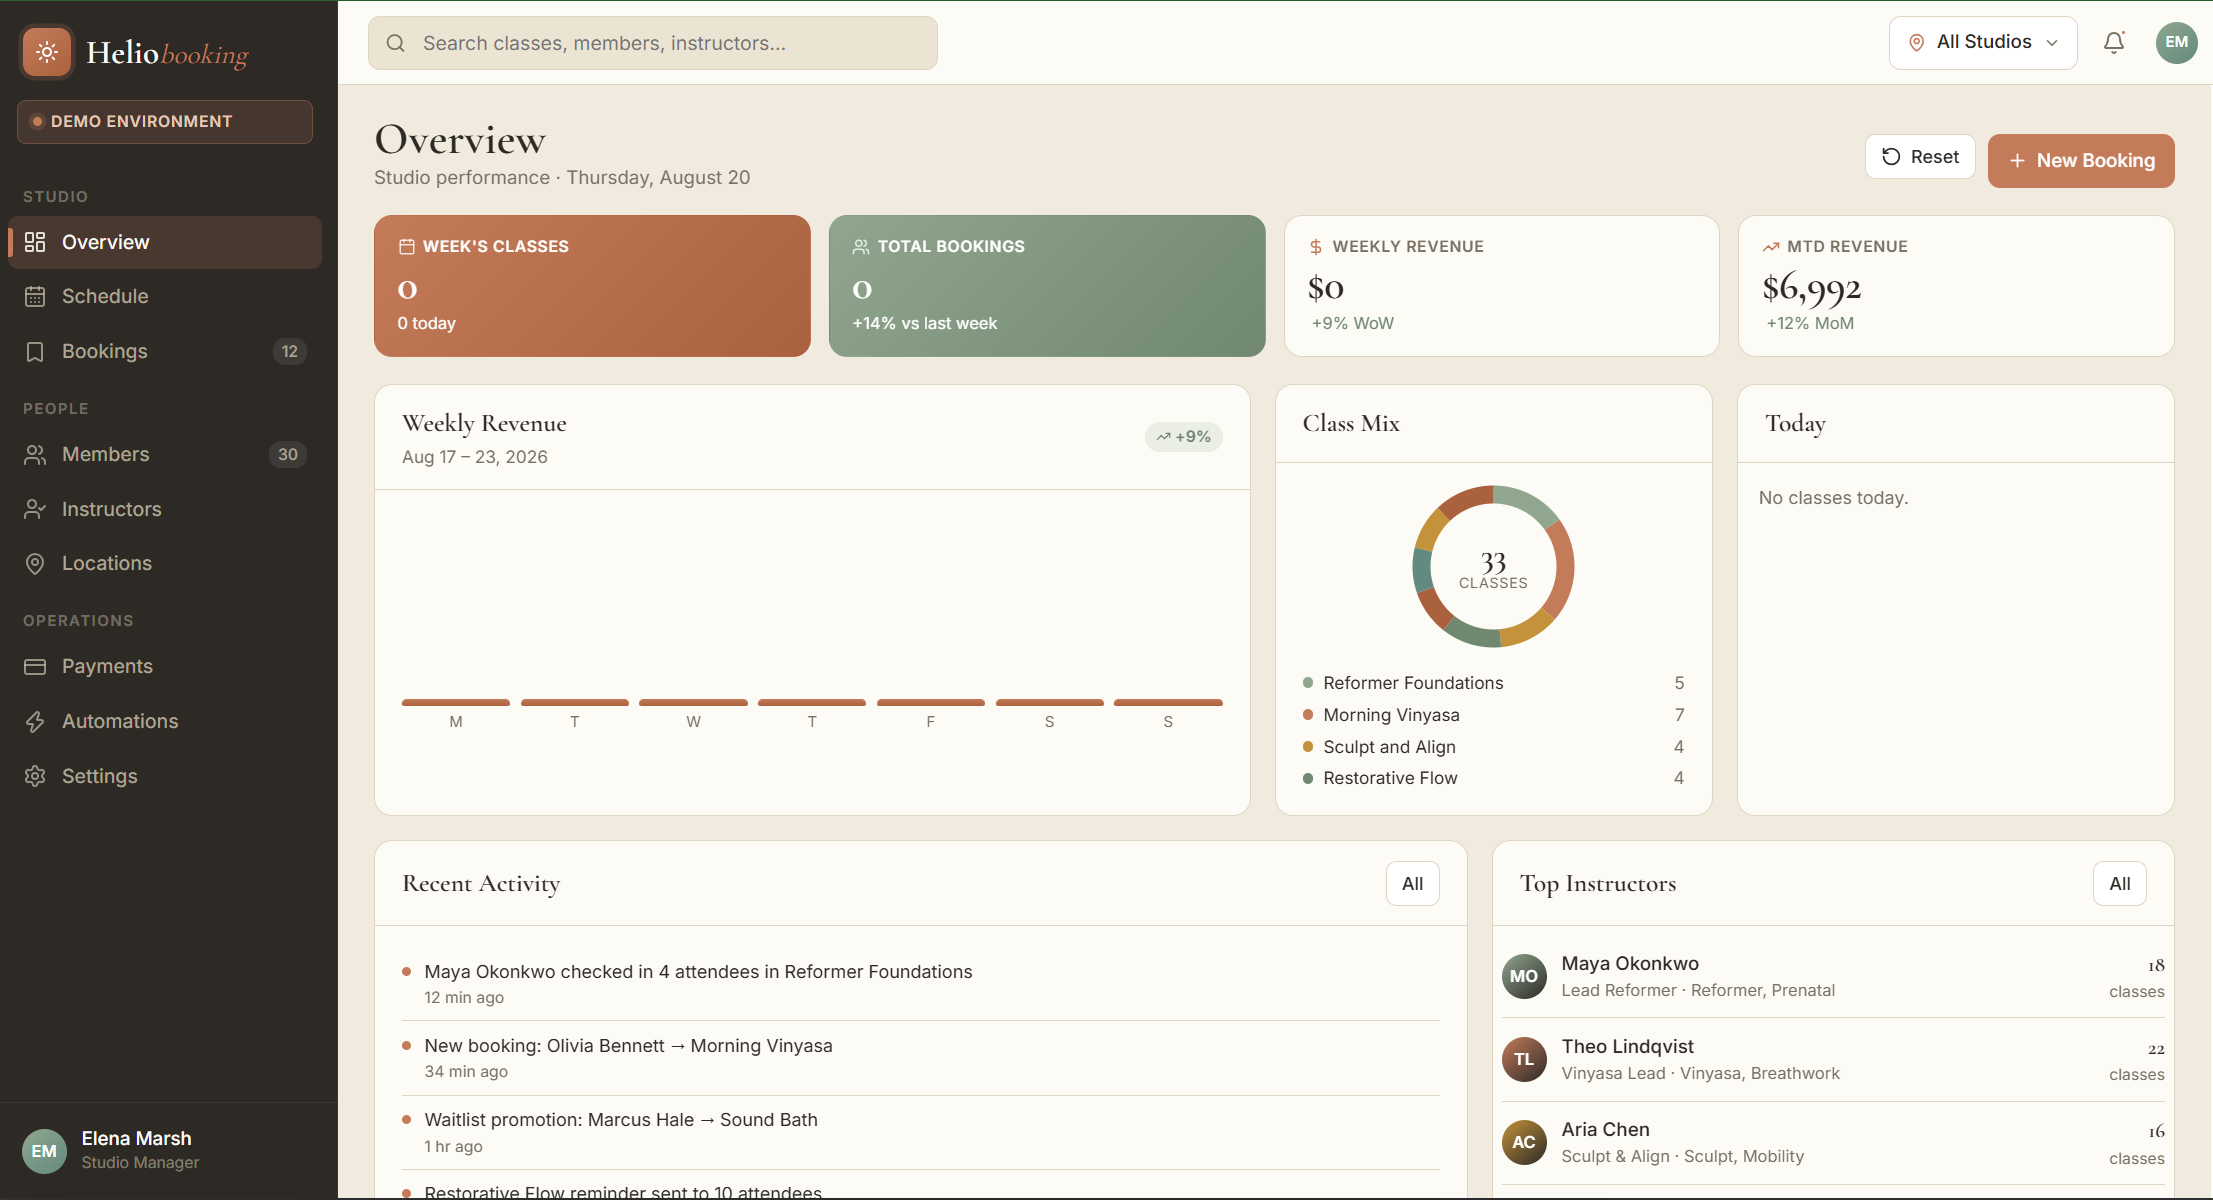
Task: Open the notifications bell
Action: [x=2114, y=43]
